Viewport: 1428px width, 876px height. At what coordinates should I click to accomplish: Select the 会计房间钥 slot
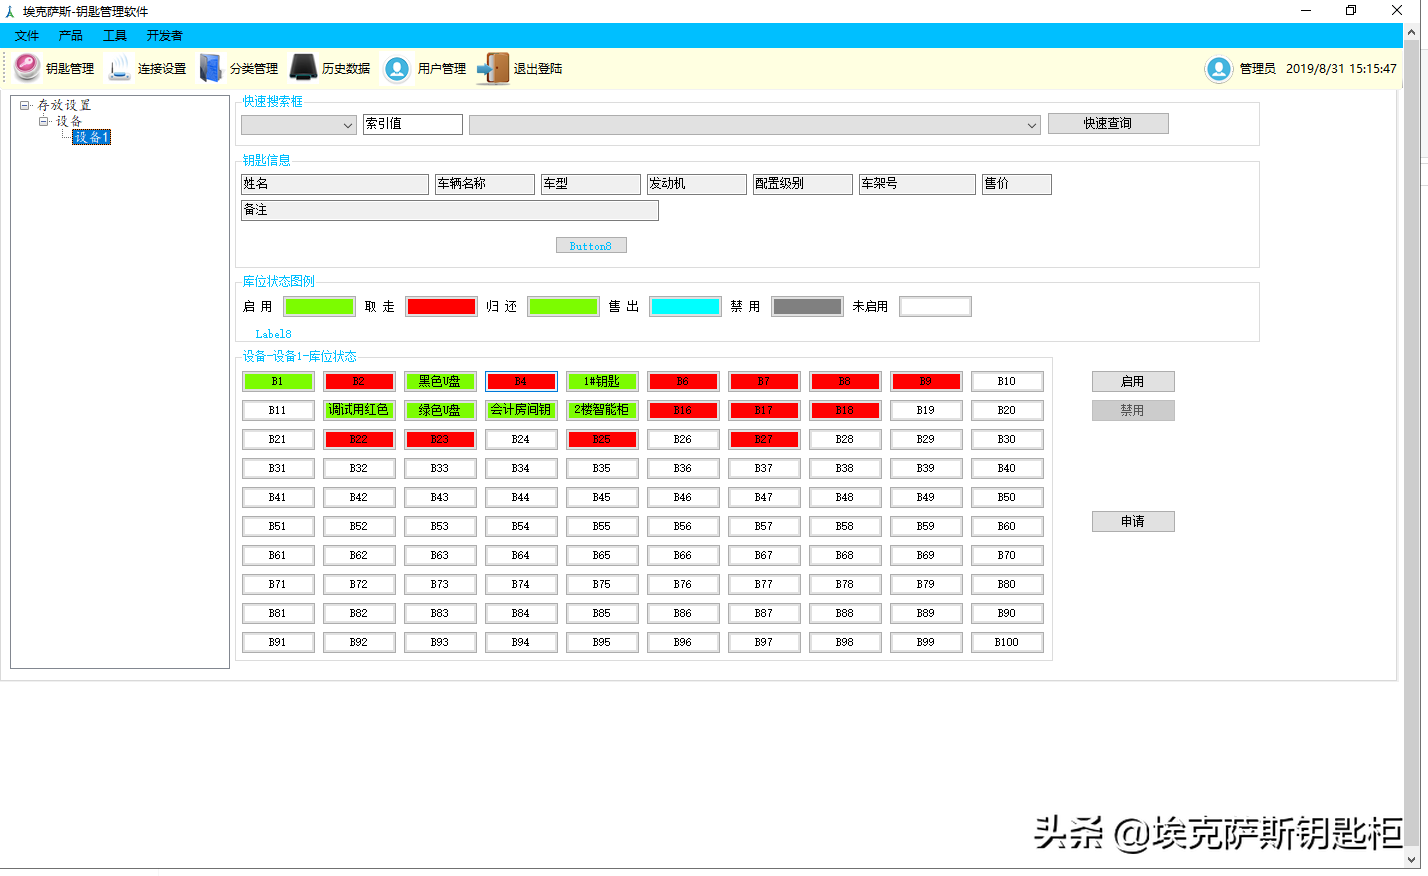pos(521,410)
